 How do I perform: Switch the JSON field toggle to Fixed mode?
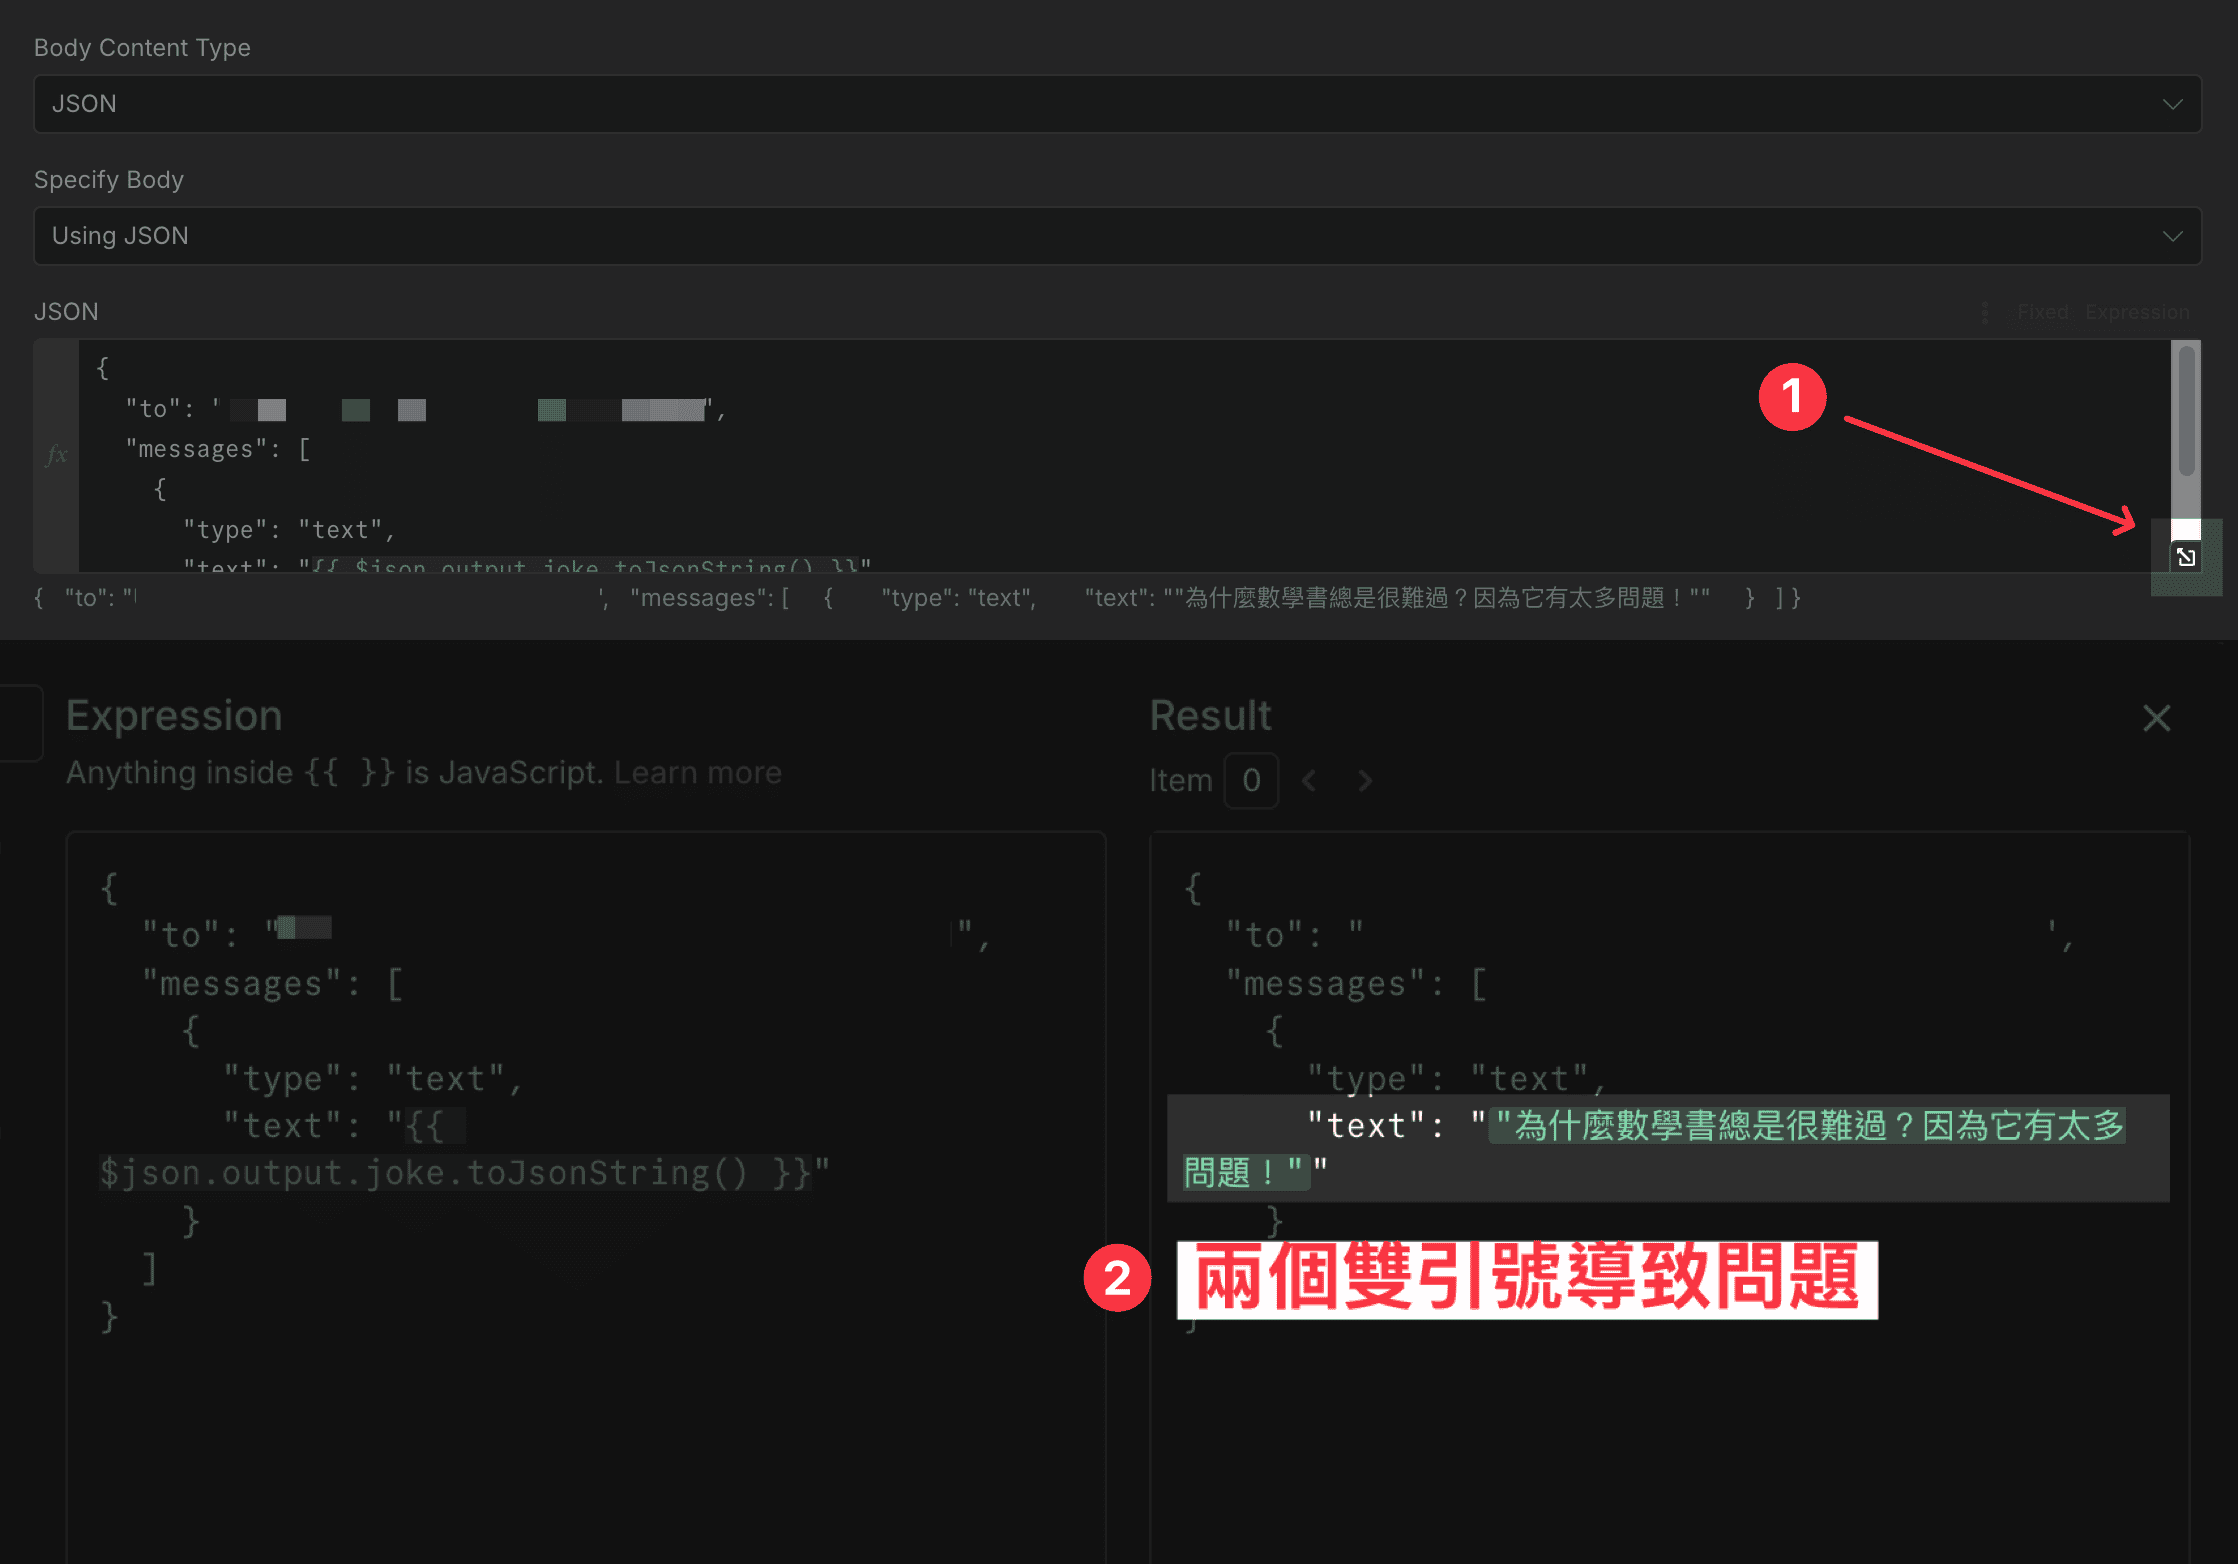tap(2042, 311)
